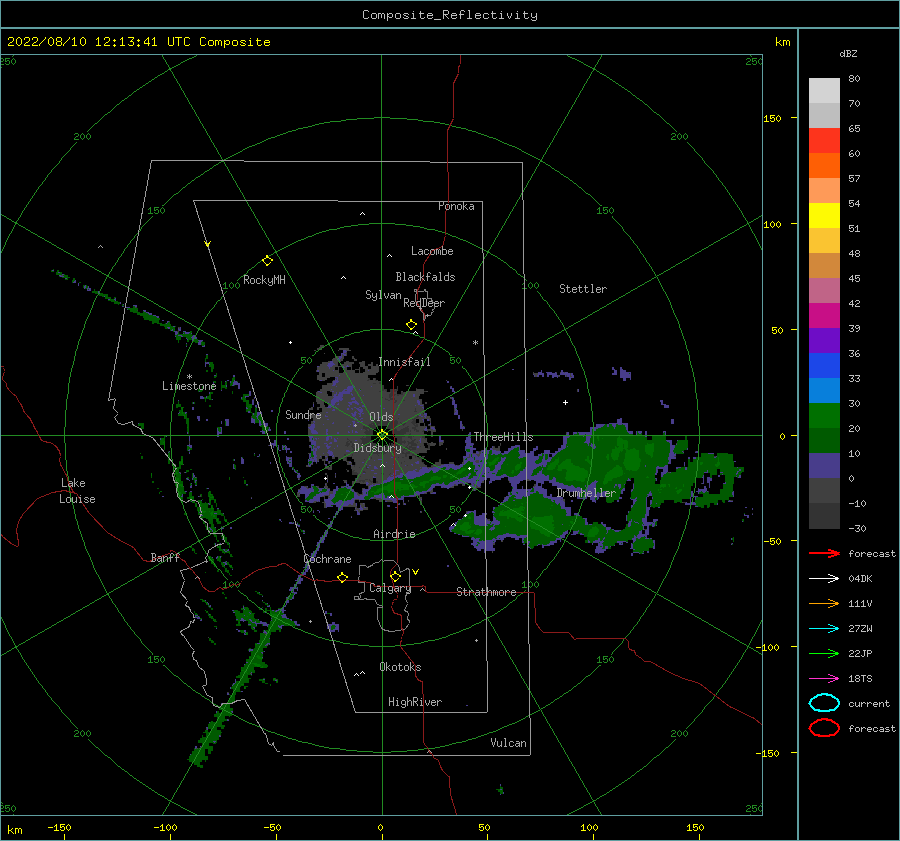Click the Lake Louise label
The width and height of the screenshot is (900, 841).
coord(77,491)
